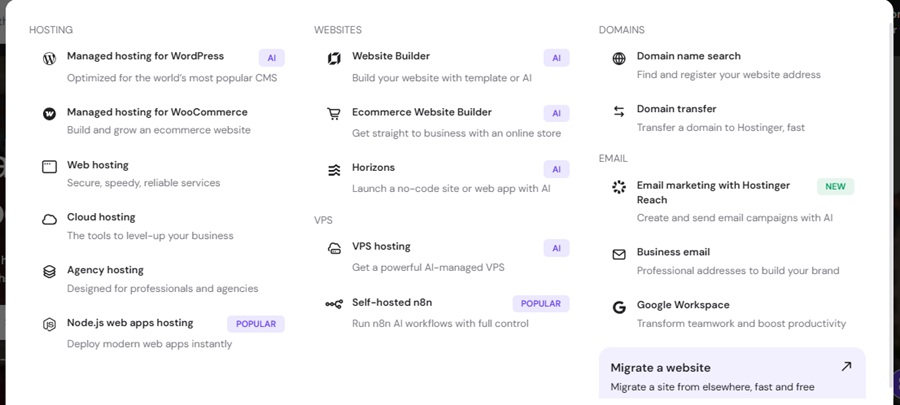The height and width of the screenshot is (405, 900).
Task: Click the Horizons waves icon
Action: [334, 170]
